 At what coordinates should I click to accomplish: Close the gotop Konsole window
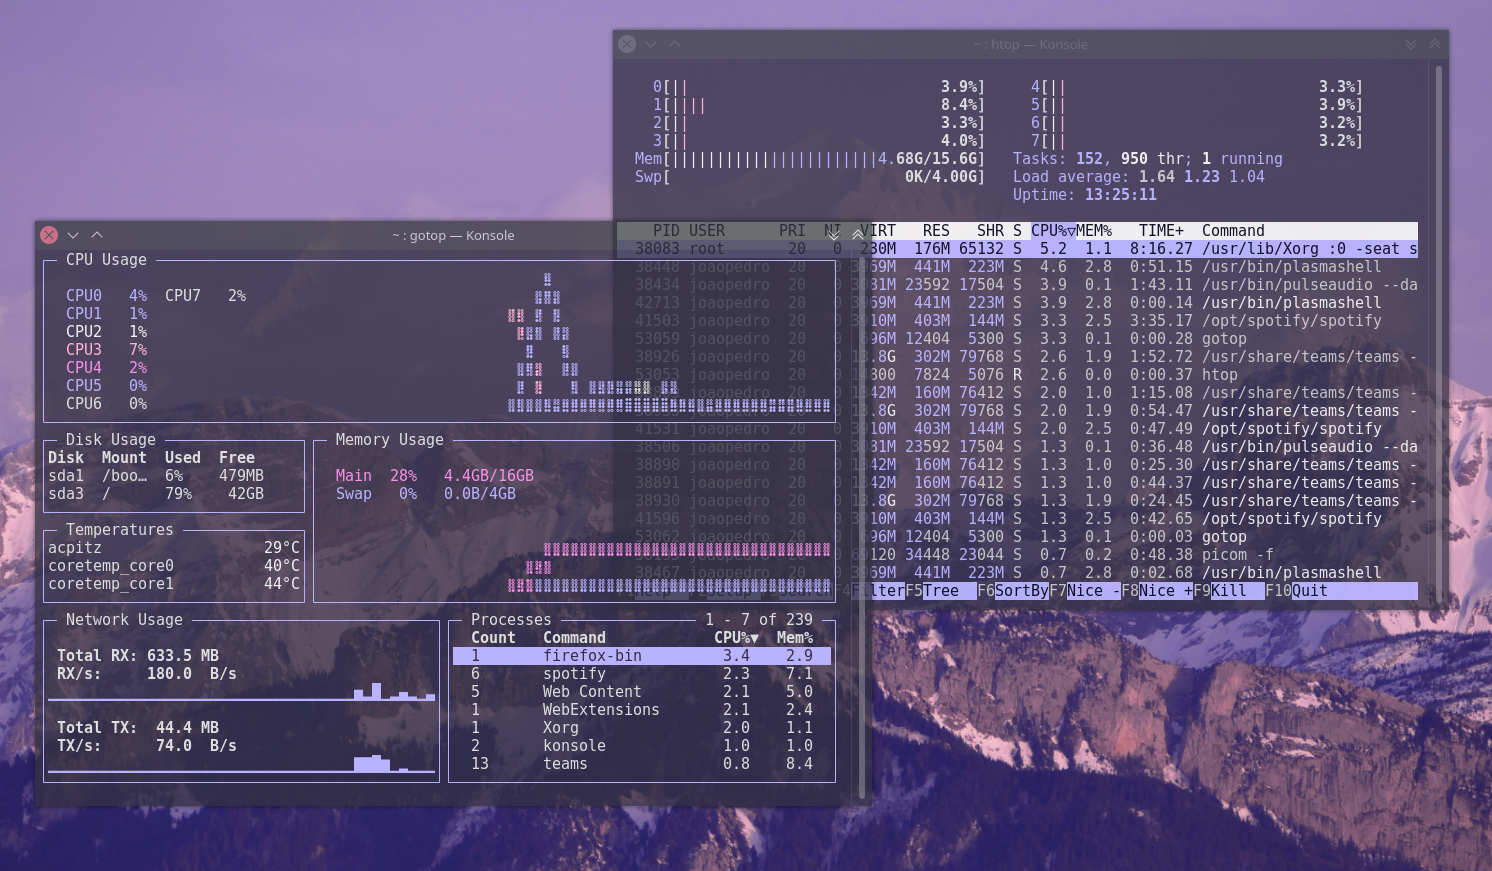[49, 235]
